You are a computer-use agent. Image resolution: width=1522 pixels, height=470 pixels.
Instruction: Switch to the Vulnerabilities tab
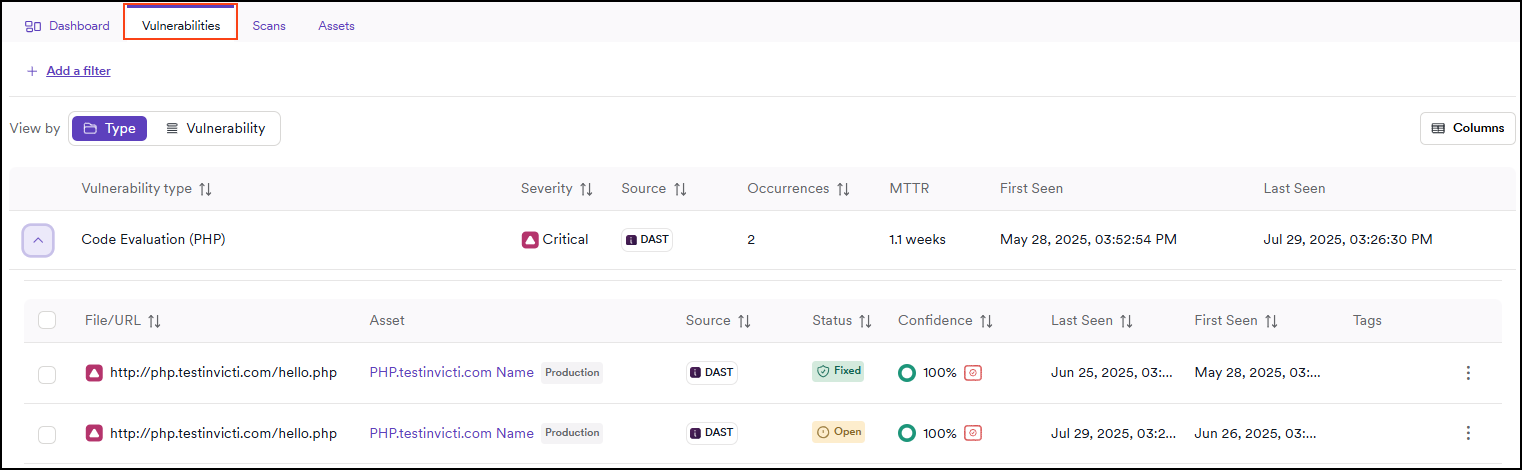[x=181, y=26]
